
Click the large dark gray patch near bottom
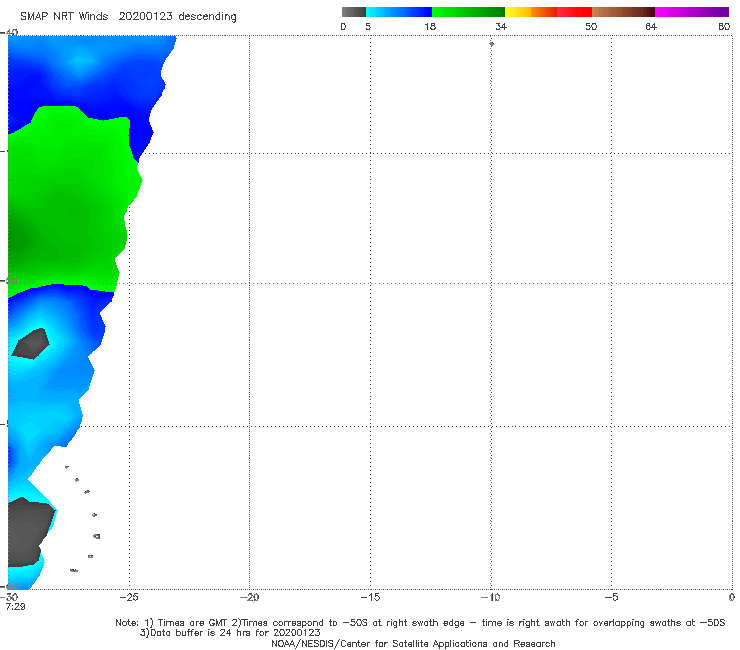coord(28,532)
